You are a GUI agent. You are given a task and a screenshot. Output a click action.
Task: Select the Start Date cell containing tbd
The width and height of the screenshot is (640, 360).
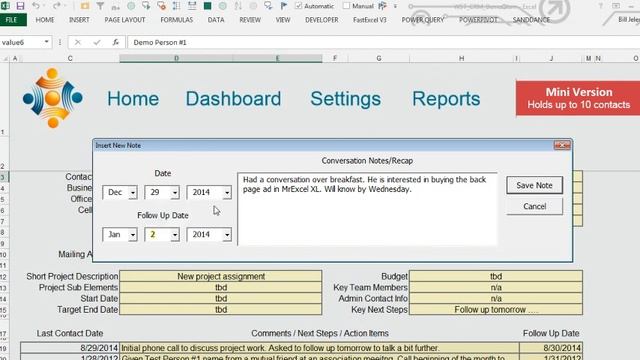click(x=221, y=298)
